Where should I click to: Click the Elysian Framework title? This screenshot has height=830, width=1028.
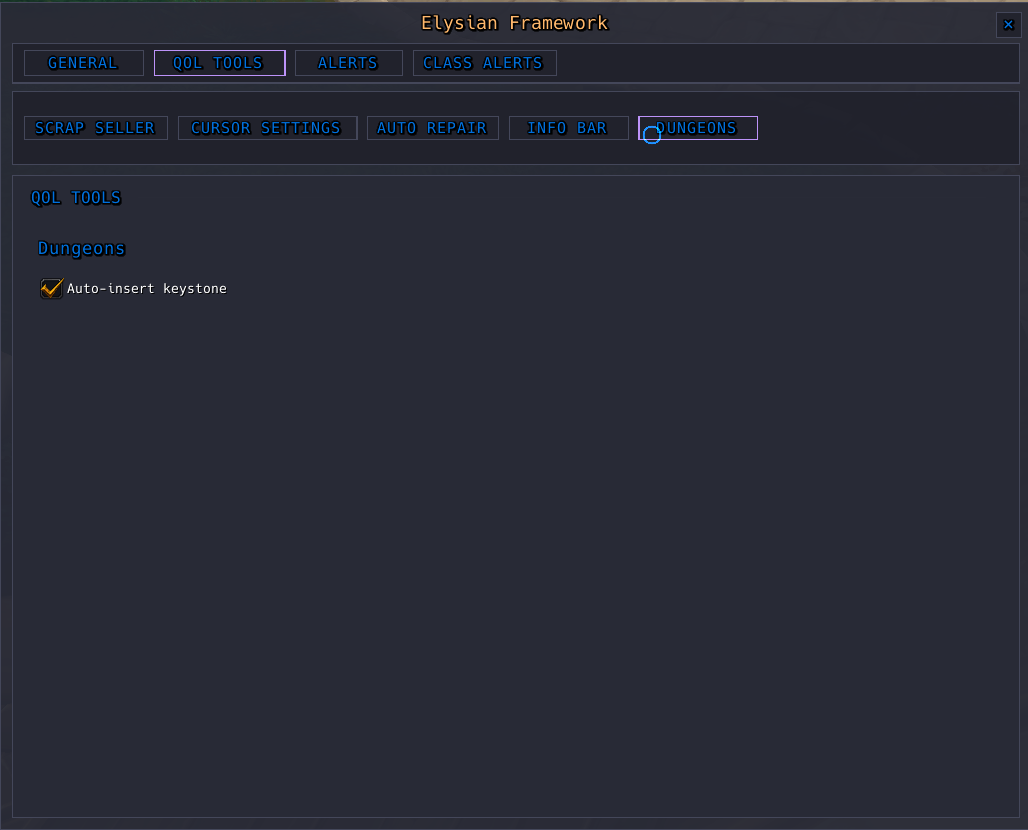(x=515, y=23)
